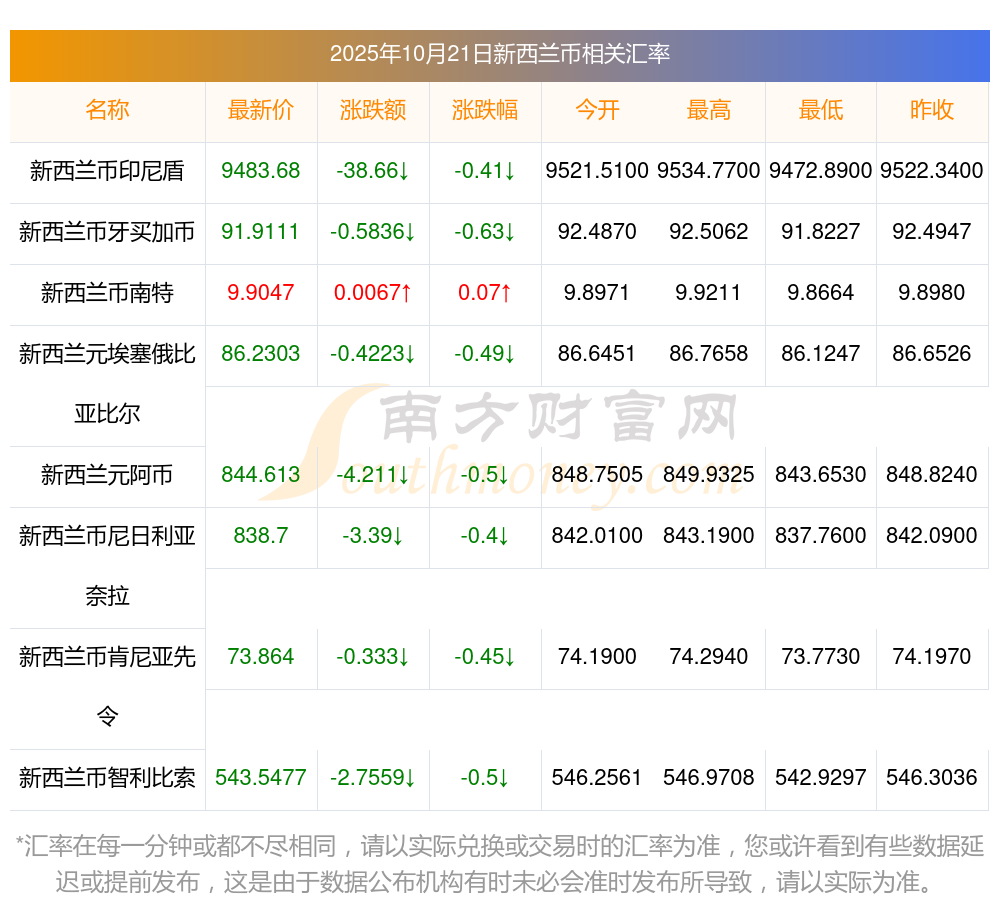Select the 昨收 column header
The height and width of the screenshot is (913, 1000).
[932, 110]
